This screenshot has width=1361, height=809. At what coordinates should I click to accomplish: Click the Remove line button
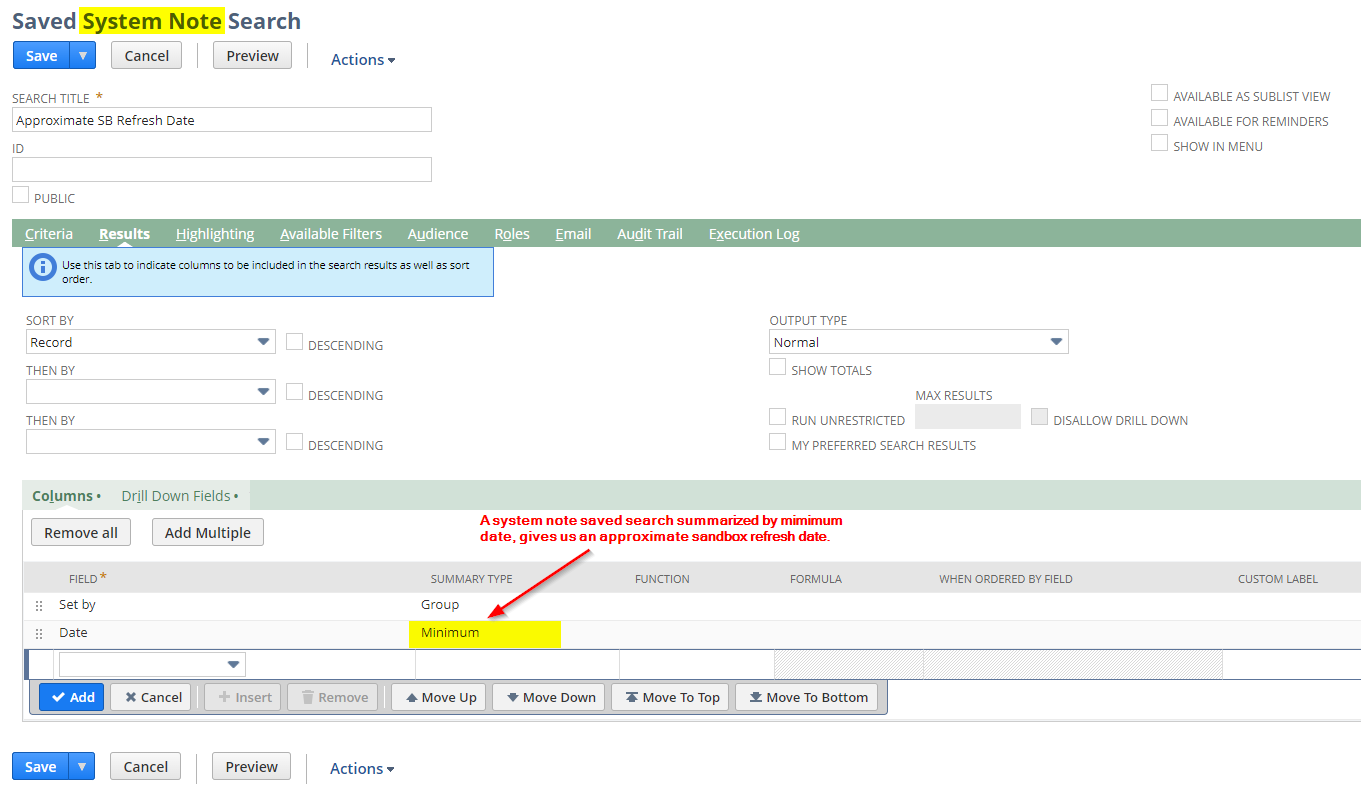tap(333, 697)
